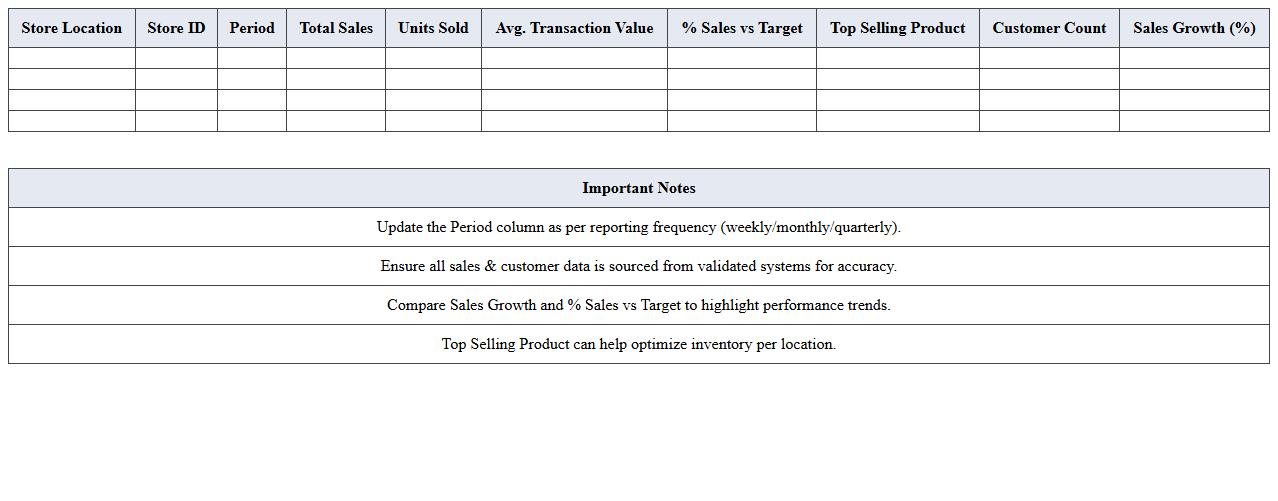Click the Customer Count header

pos(1049,28)
